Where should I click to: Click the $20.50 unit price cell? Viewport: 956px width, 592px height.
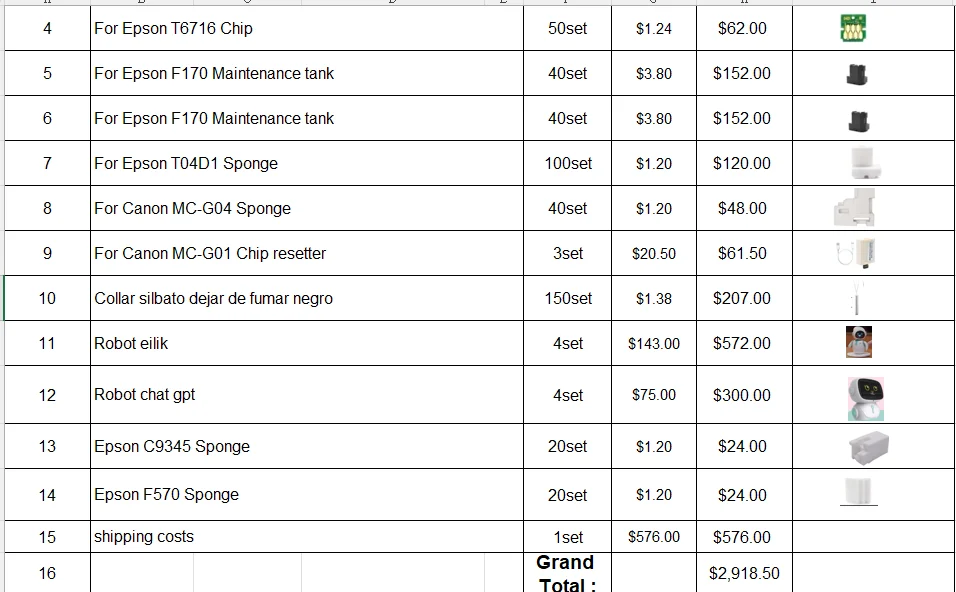tap(653, 253)
